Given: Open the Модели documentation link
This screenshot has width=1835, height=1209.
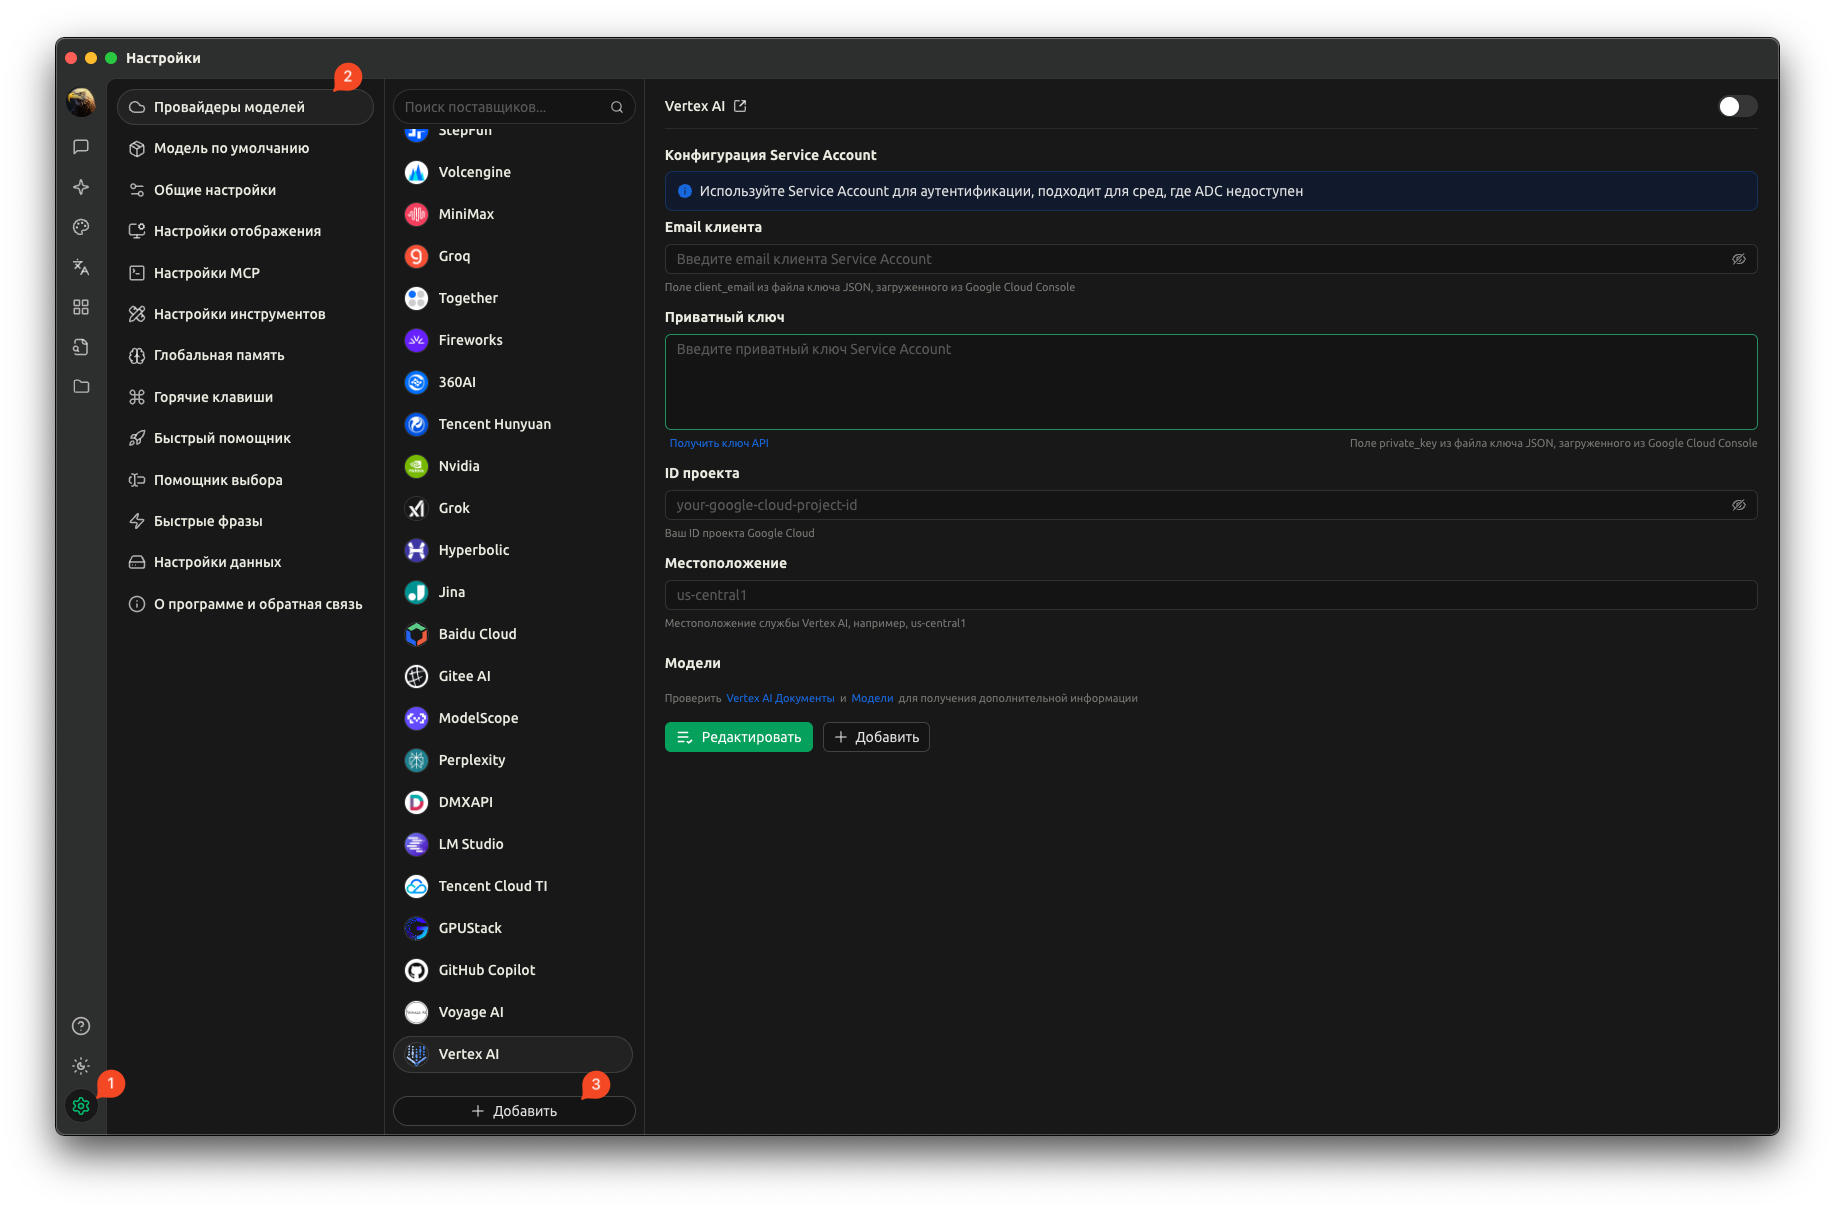Looking at the screenshot, I should [872, 698].
